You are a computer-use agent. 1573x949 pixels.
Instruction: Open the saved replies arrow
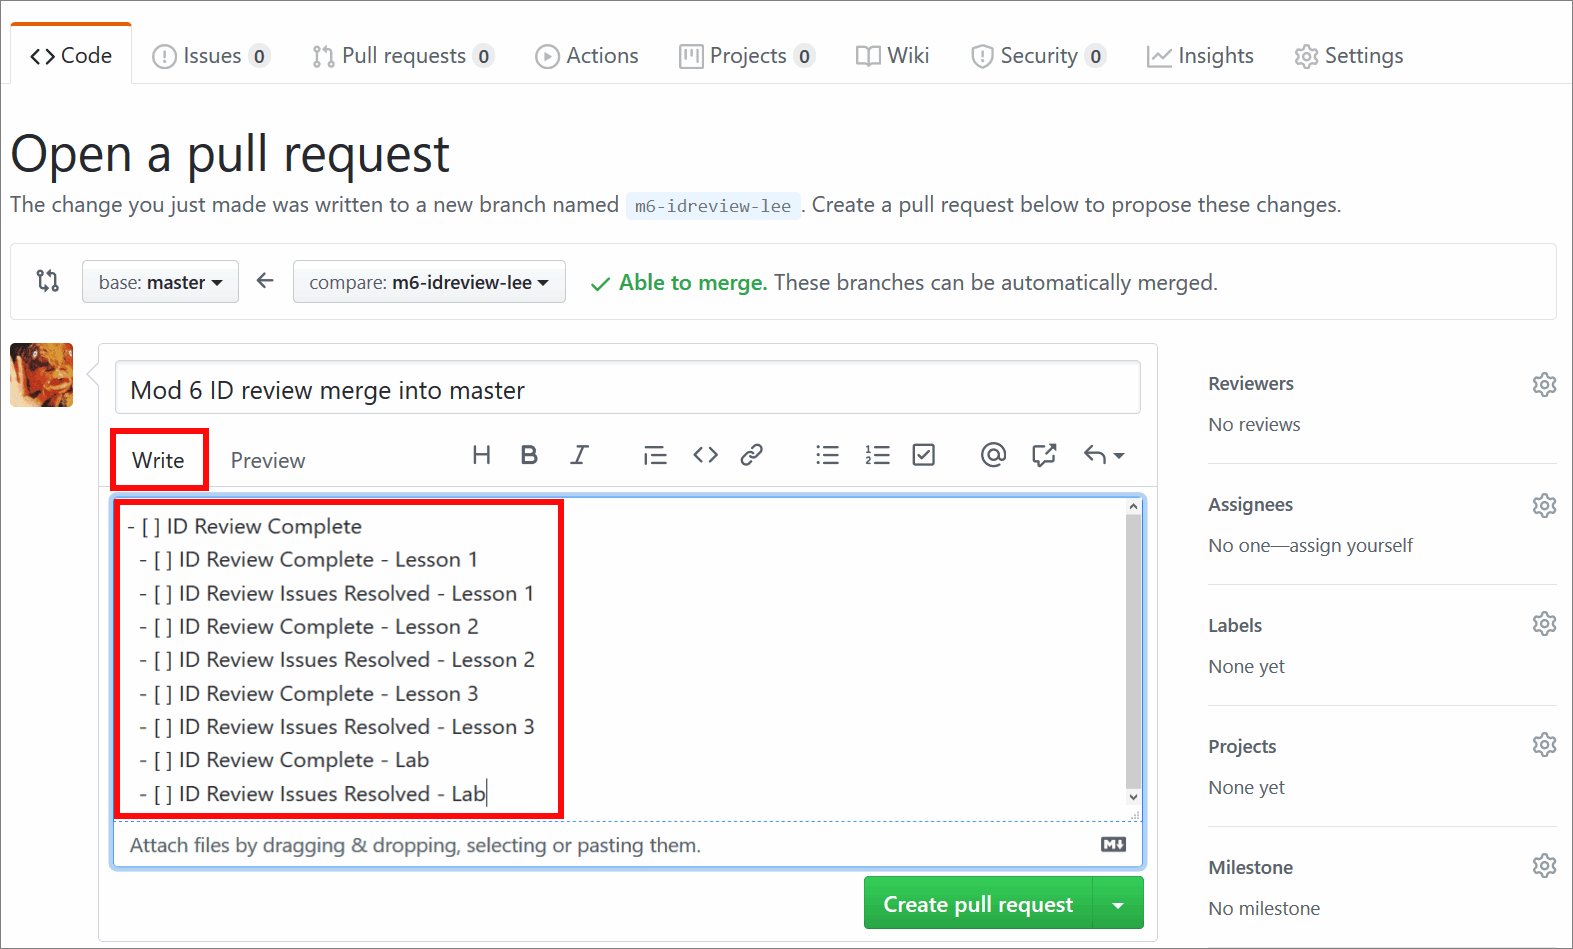[x=1104, y=455]
